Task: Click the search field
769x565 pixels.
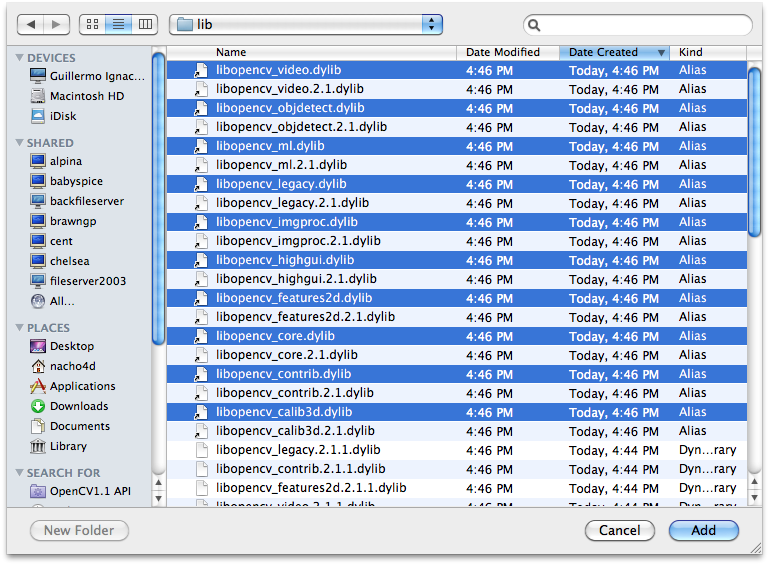Action: pos(638,25)
